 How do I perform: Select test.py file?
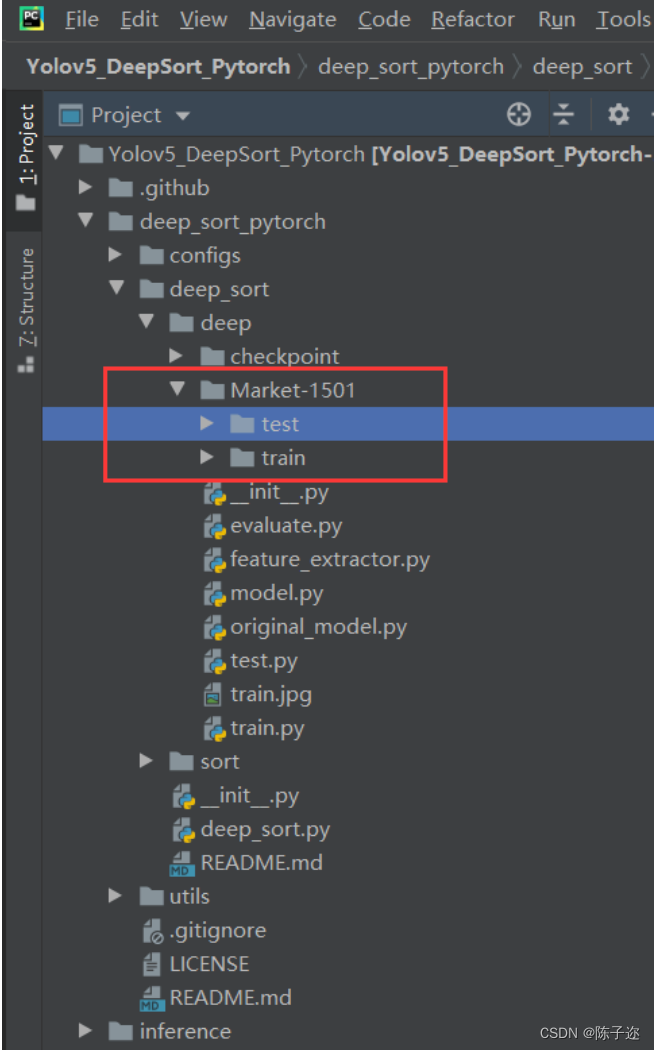pos(251,661)
